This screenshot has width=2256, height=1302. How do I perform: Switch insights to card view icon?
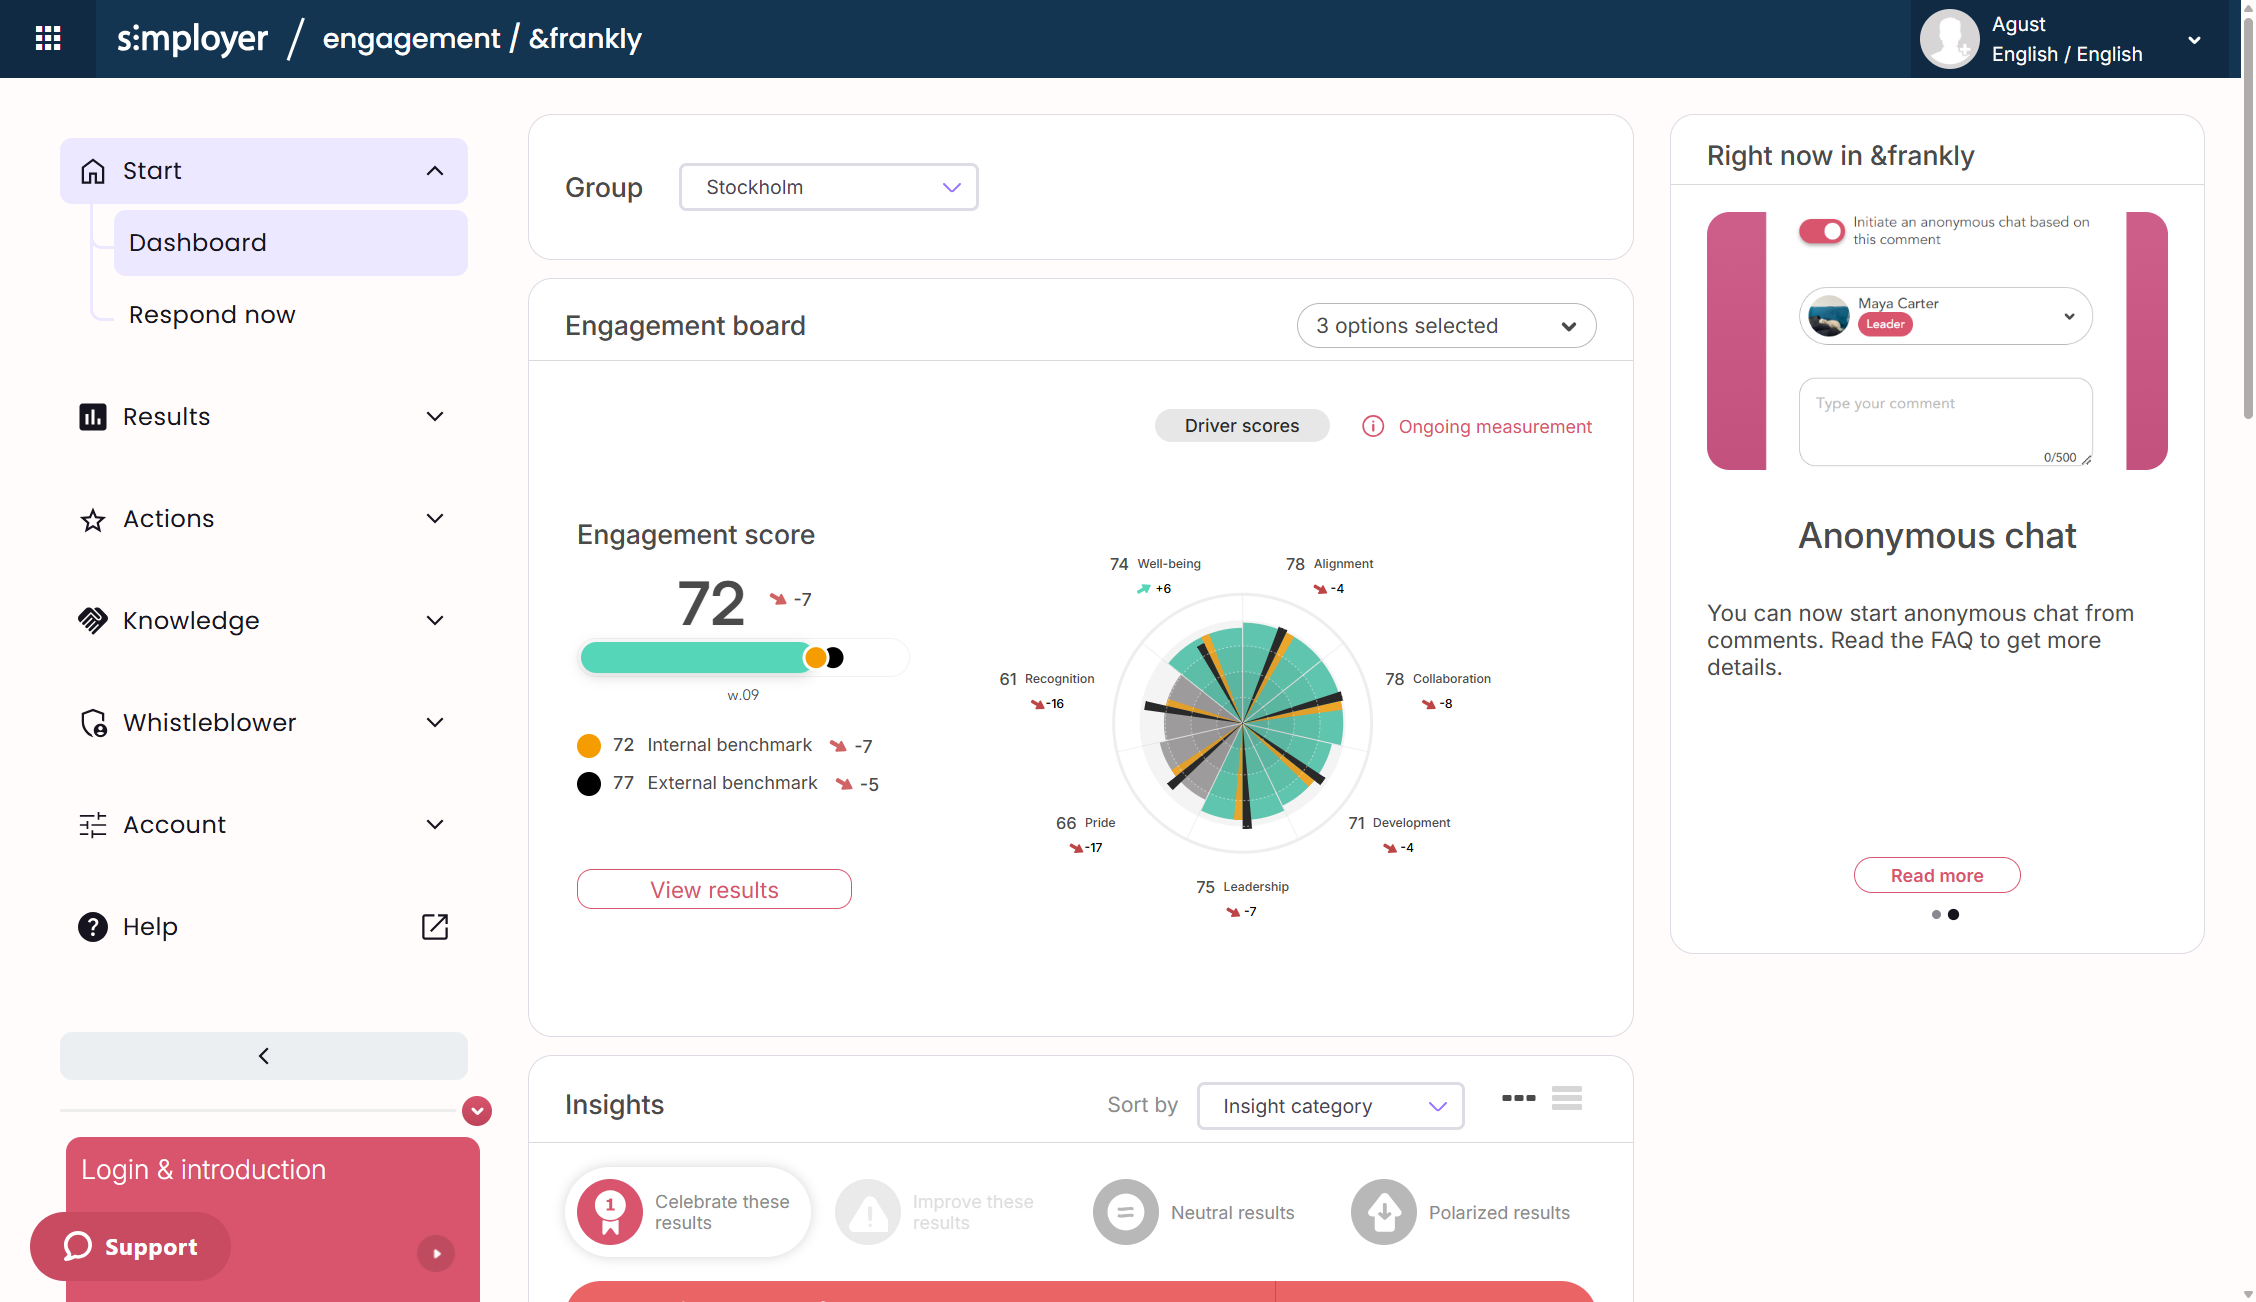[1519, 1098]
